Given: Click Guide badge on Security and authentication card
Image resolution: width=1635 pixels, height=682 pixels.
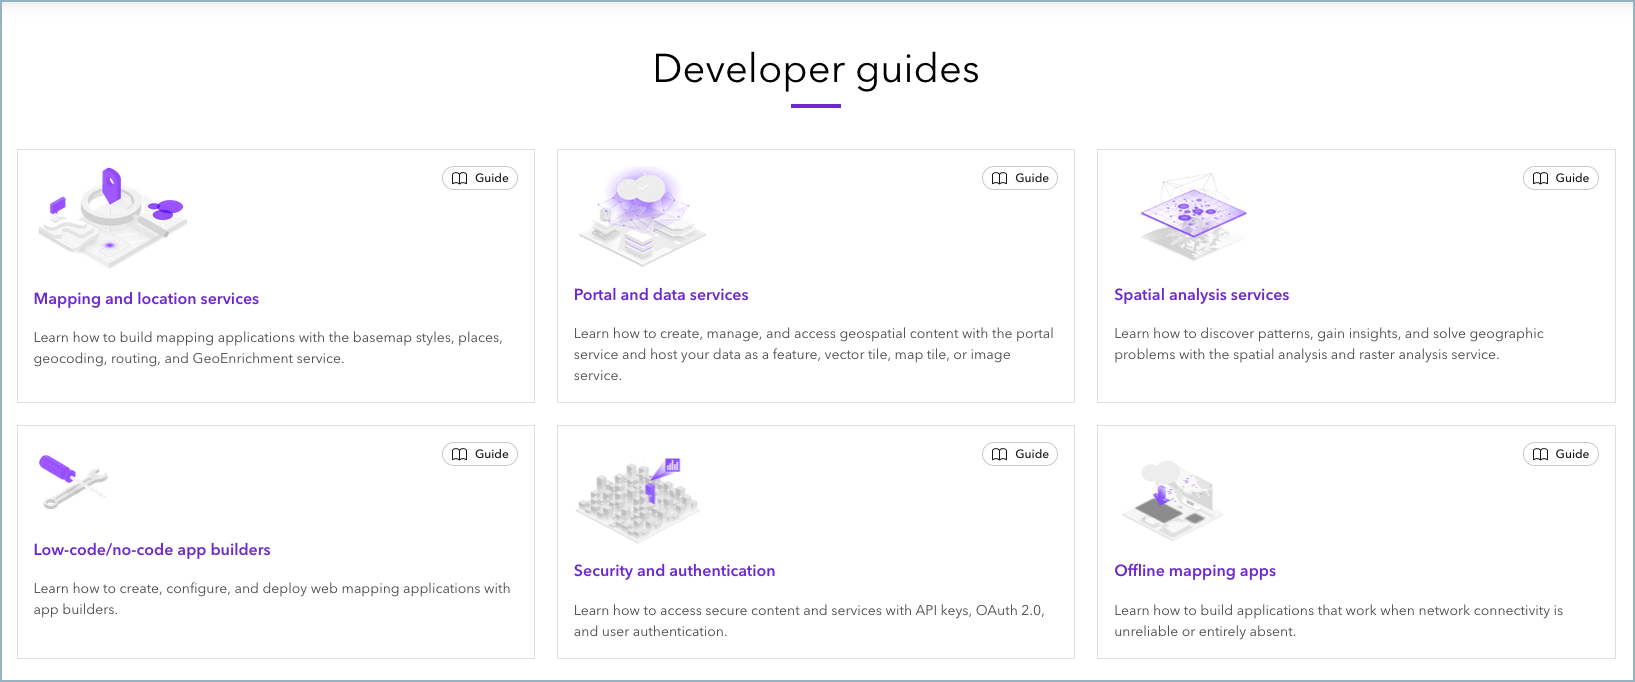Looking at the screenshot, I should tap(1020, 454).
